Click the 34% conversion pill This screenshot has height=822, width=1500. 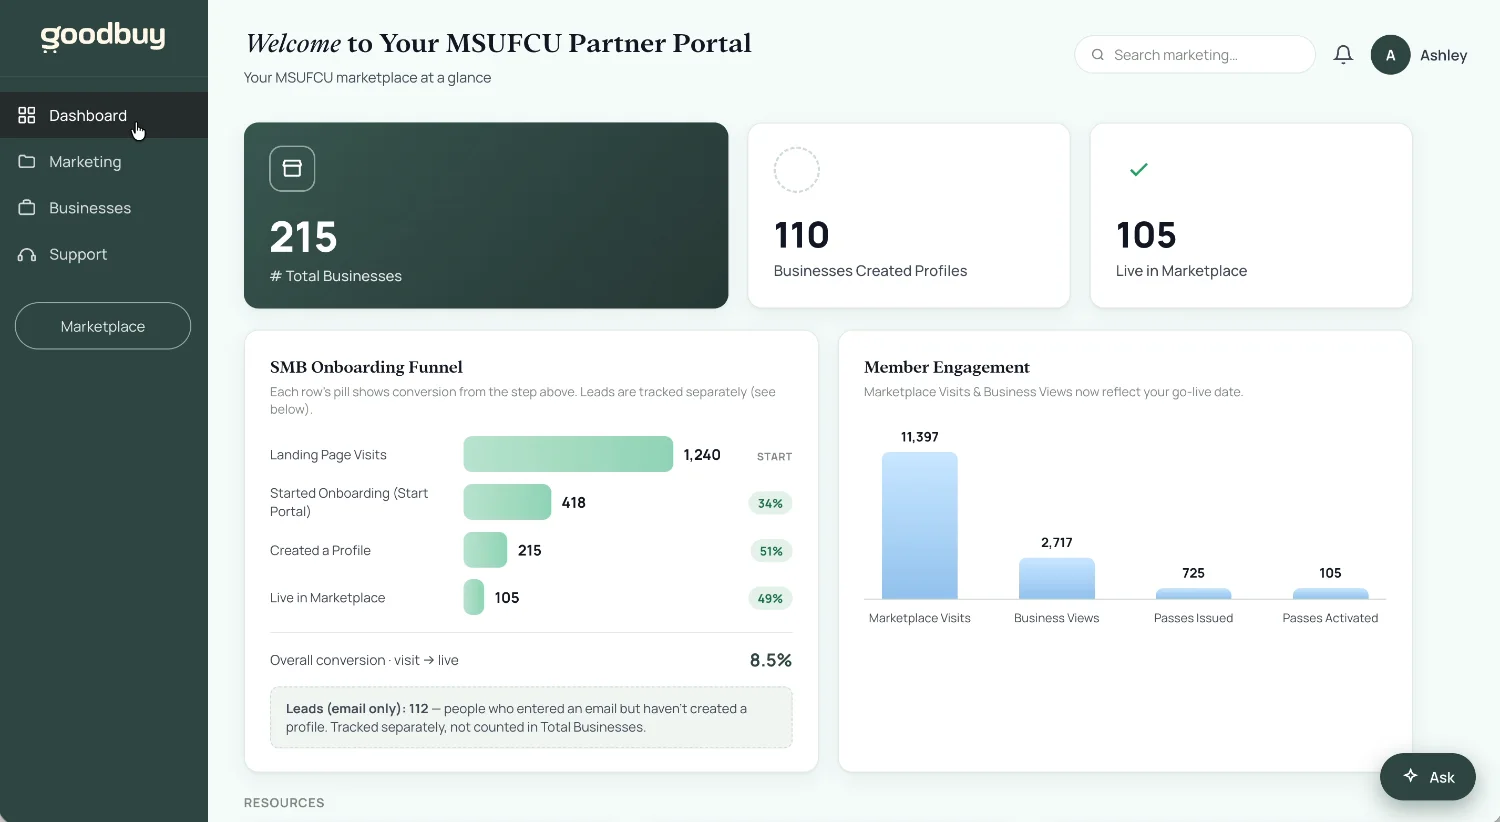point(770,503)
